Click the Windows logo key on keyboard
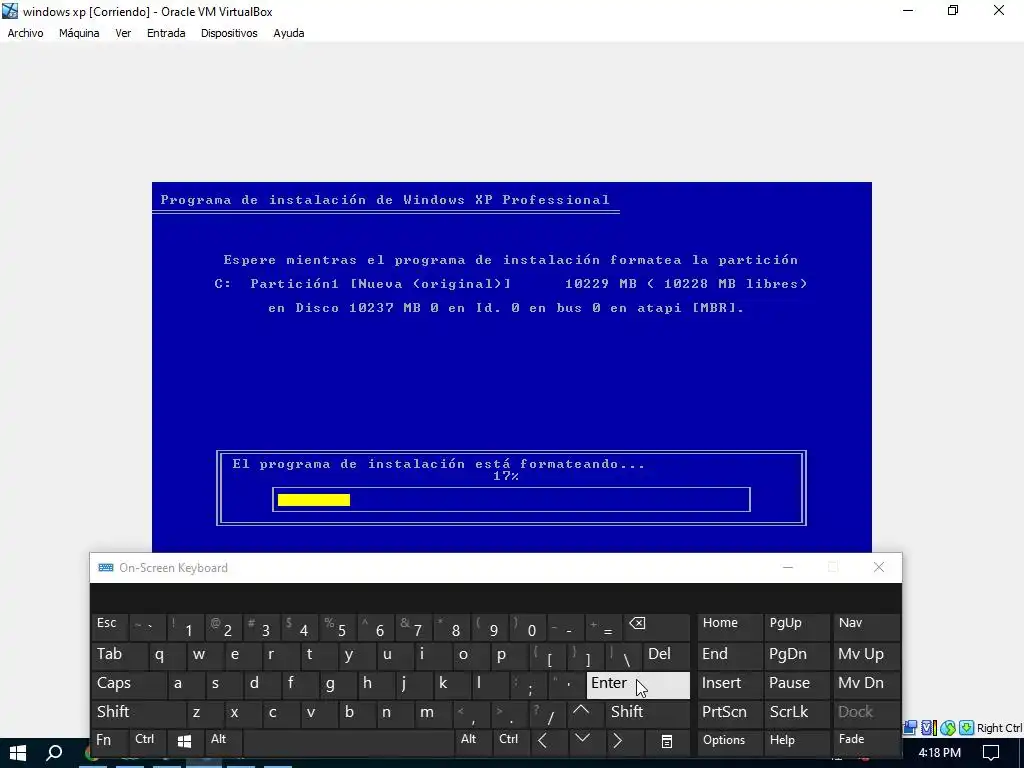This screenshot has width=1024, height=768. [x=184, y=741]
